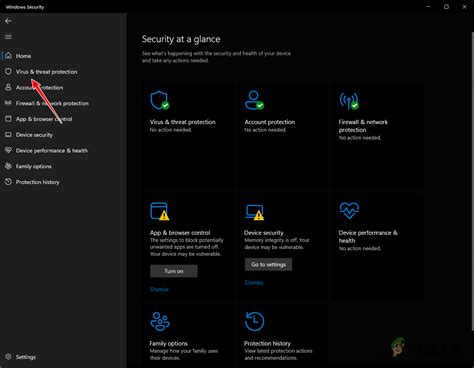Dismiss the App & browser control warning
Screen dimensions: 474x368
click(x=159, y=289)
